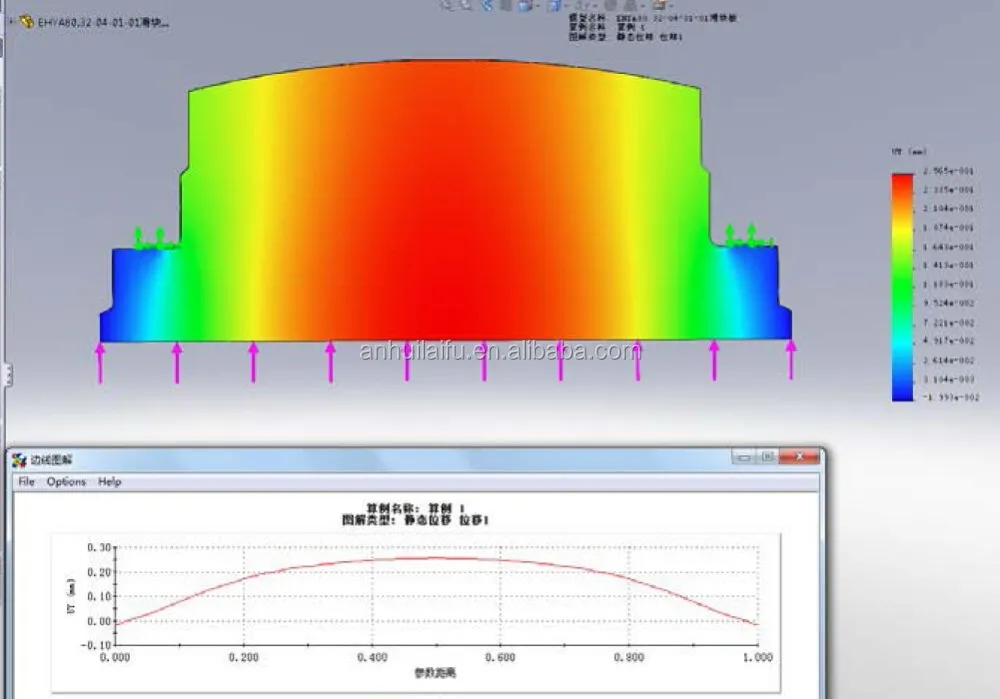Click the green fixture arrows on left step
The height and width of the screenshot is (699, 1000).
151,238
